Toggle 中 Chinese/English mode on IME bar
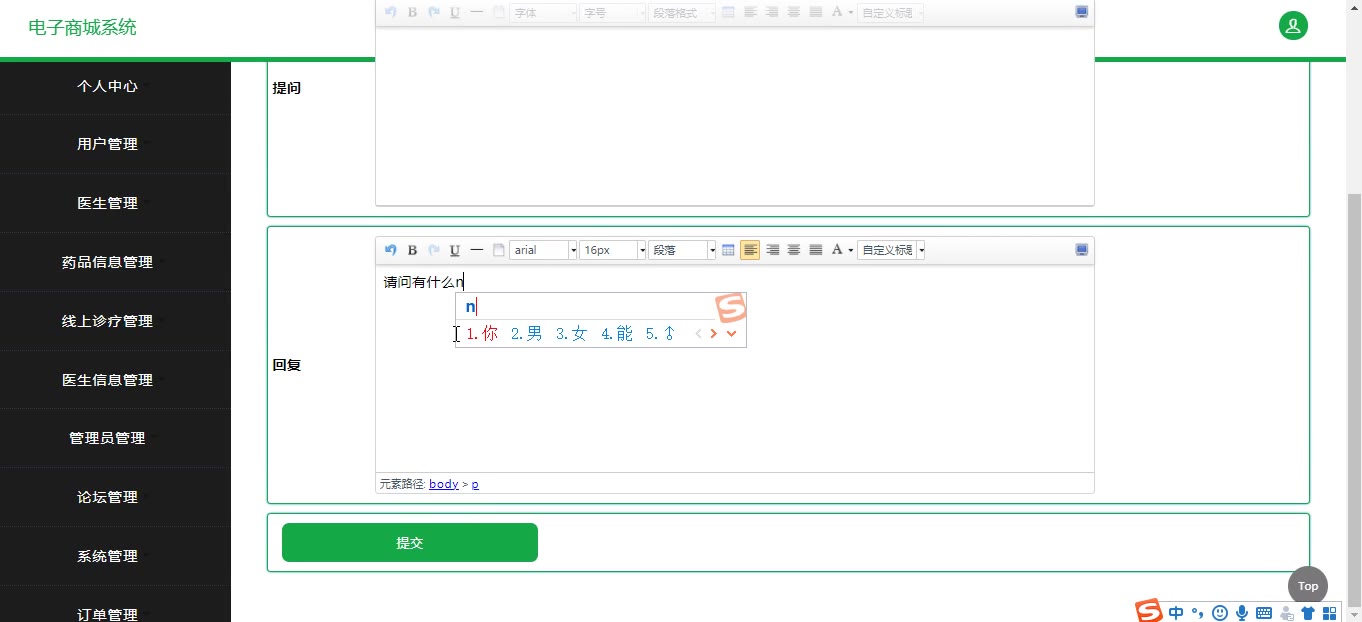 tap(1176, 613)
